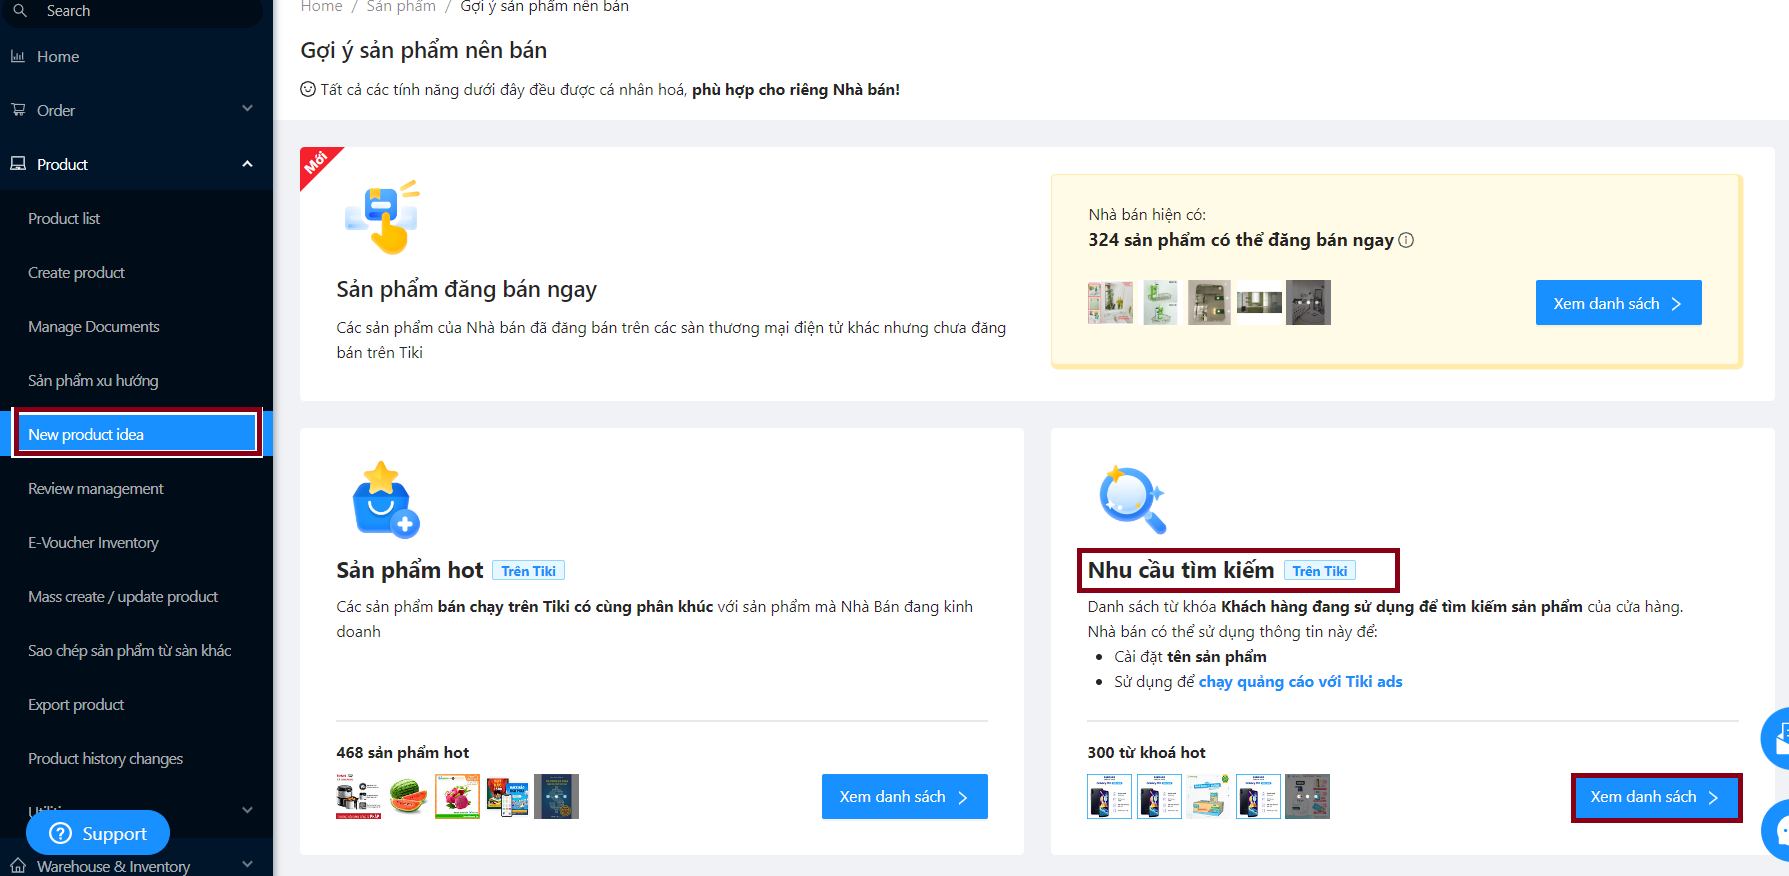Click Xem danh sách under 468 sản phẩm hot

(x=904, y=797)
